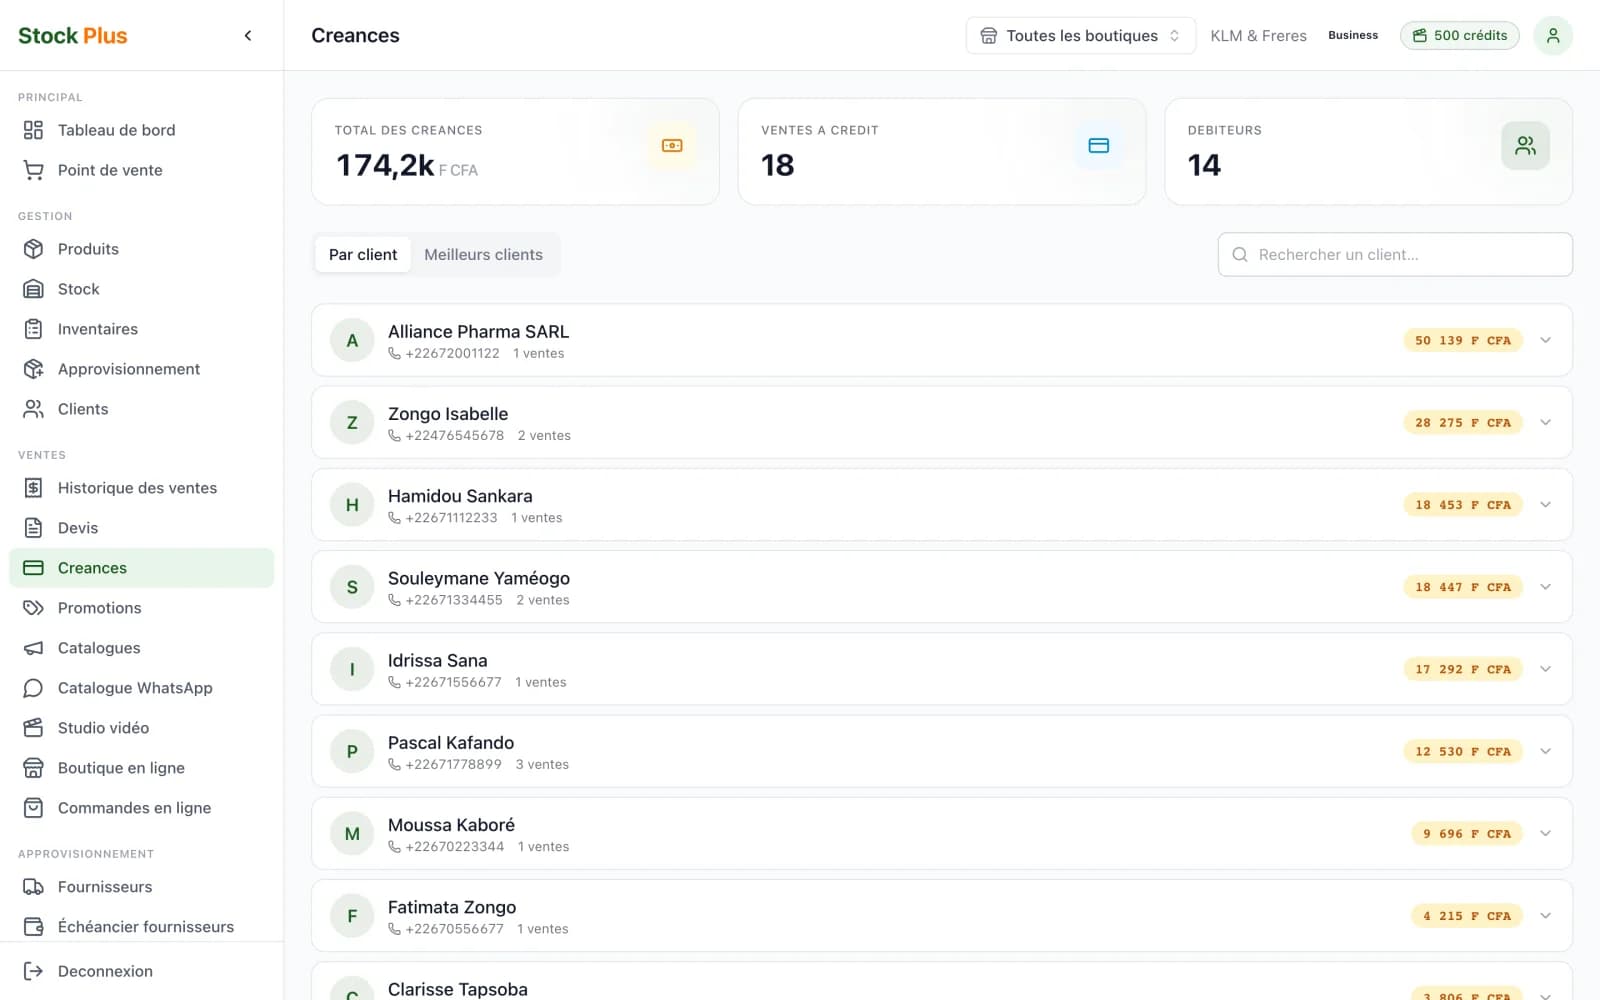1600x1000 pixels.
Task: Click the 50 139 F CFA amount badge
Action: [1463, 340]
